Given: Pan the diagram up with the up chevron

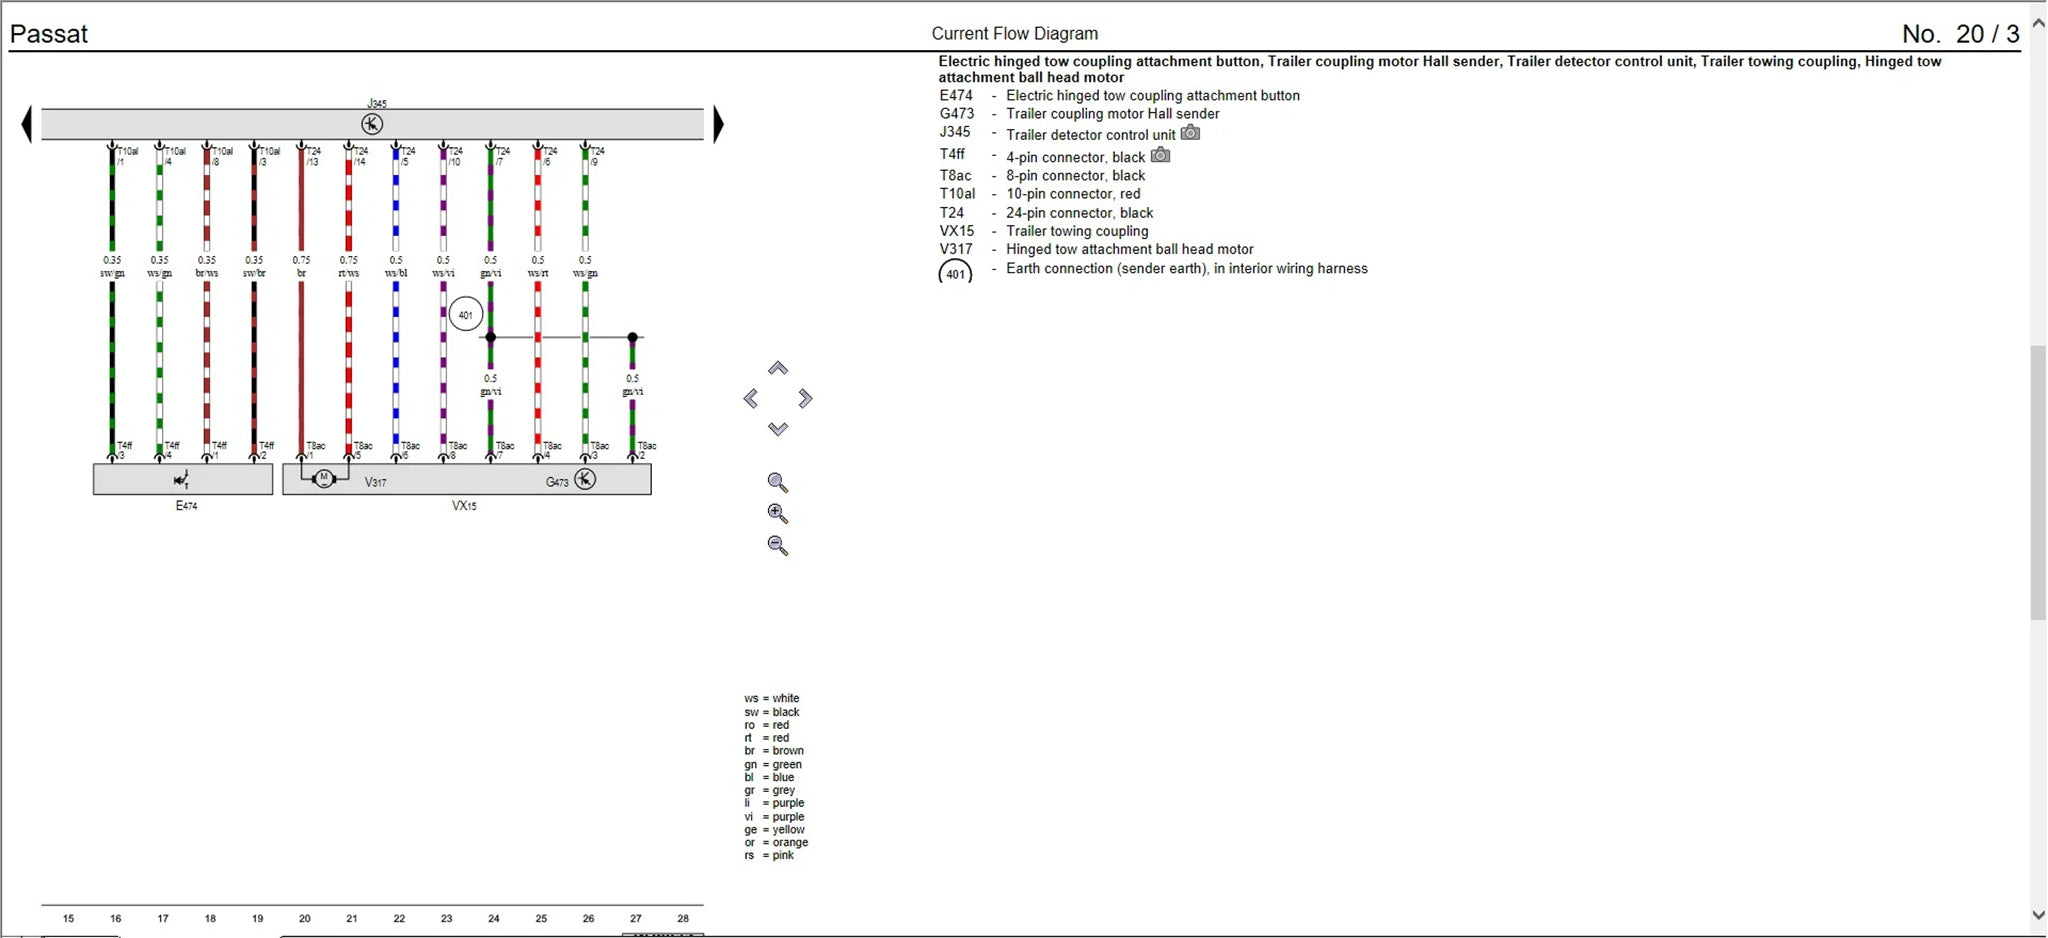Looking at the screenshot, I should pyautogui.click(x=778, y=368).
